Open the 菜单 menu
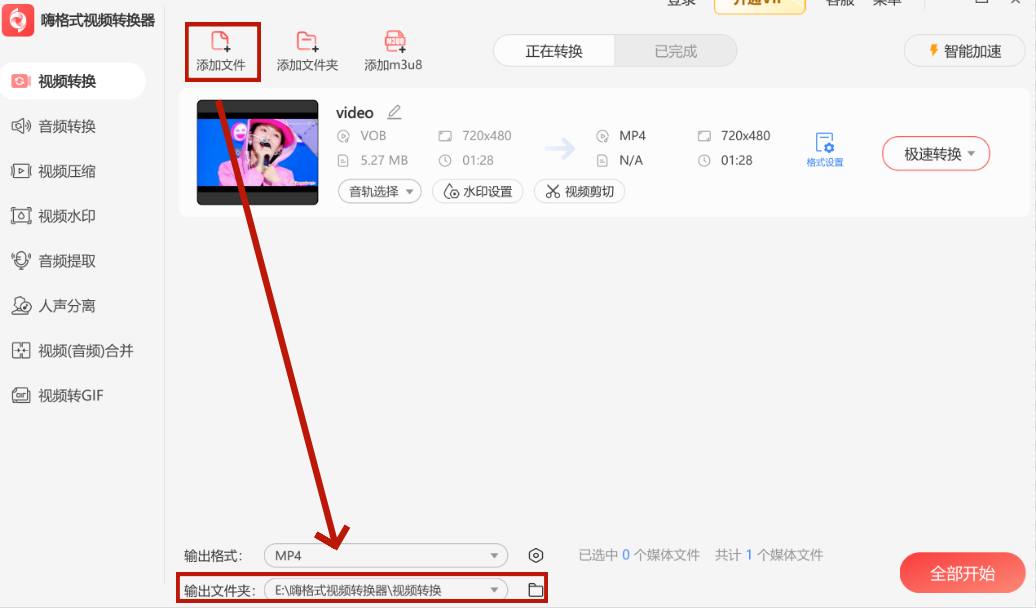The width and height of the screenshot is (1036, 608). [888, 3]
